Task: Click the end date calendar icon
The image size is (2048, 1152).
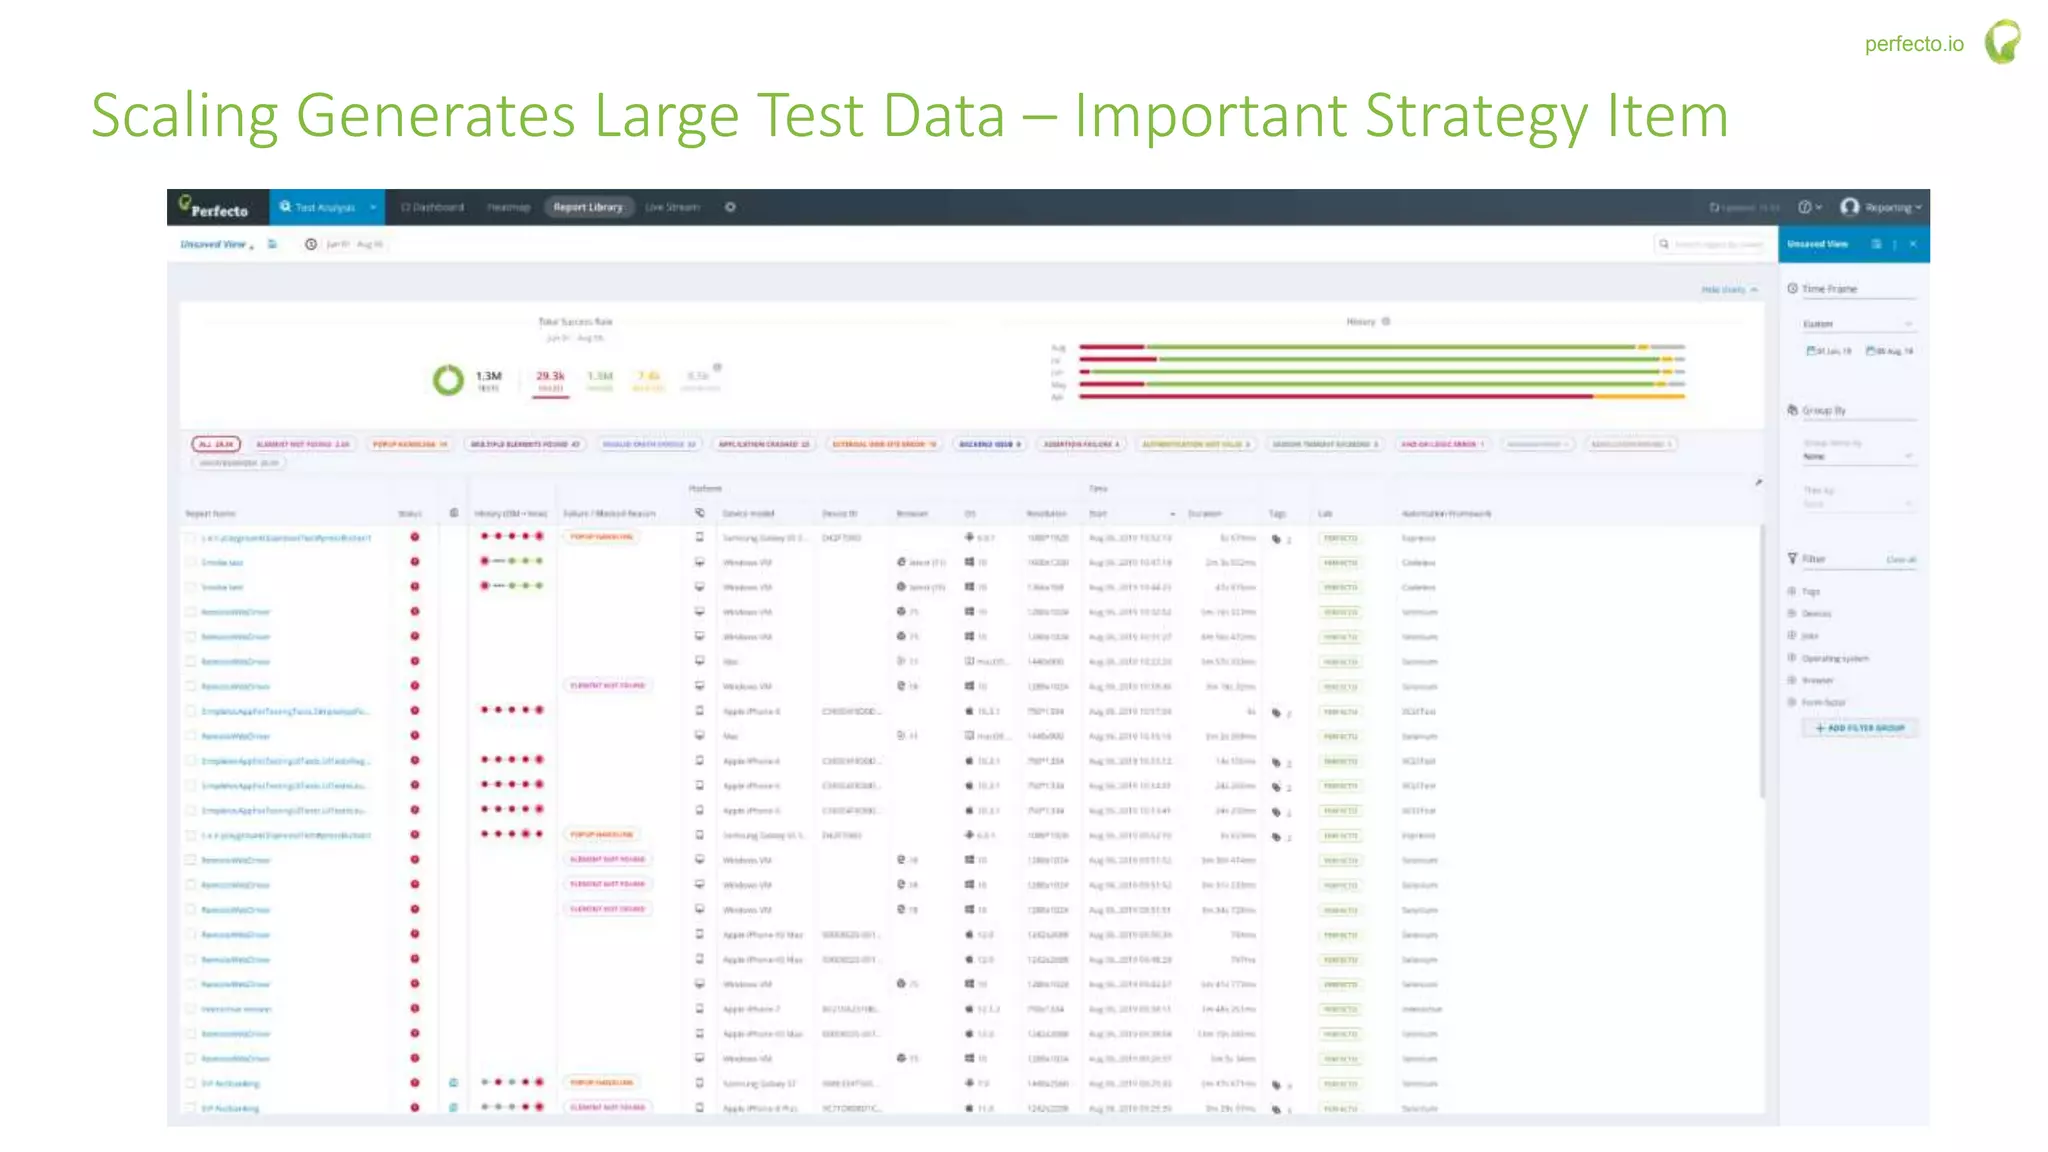Action: [x=1870, y=351]
